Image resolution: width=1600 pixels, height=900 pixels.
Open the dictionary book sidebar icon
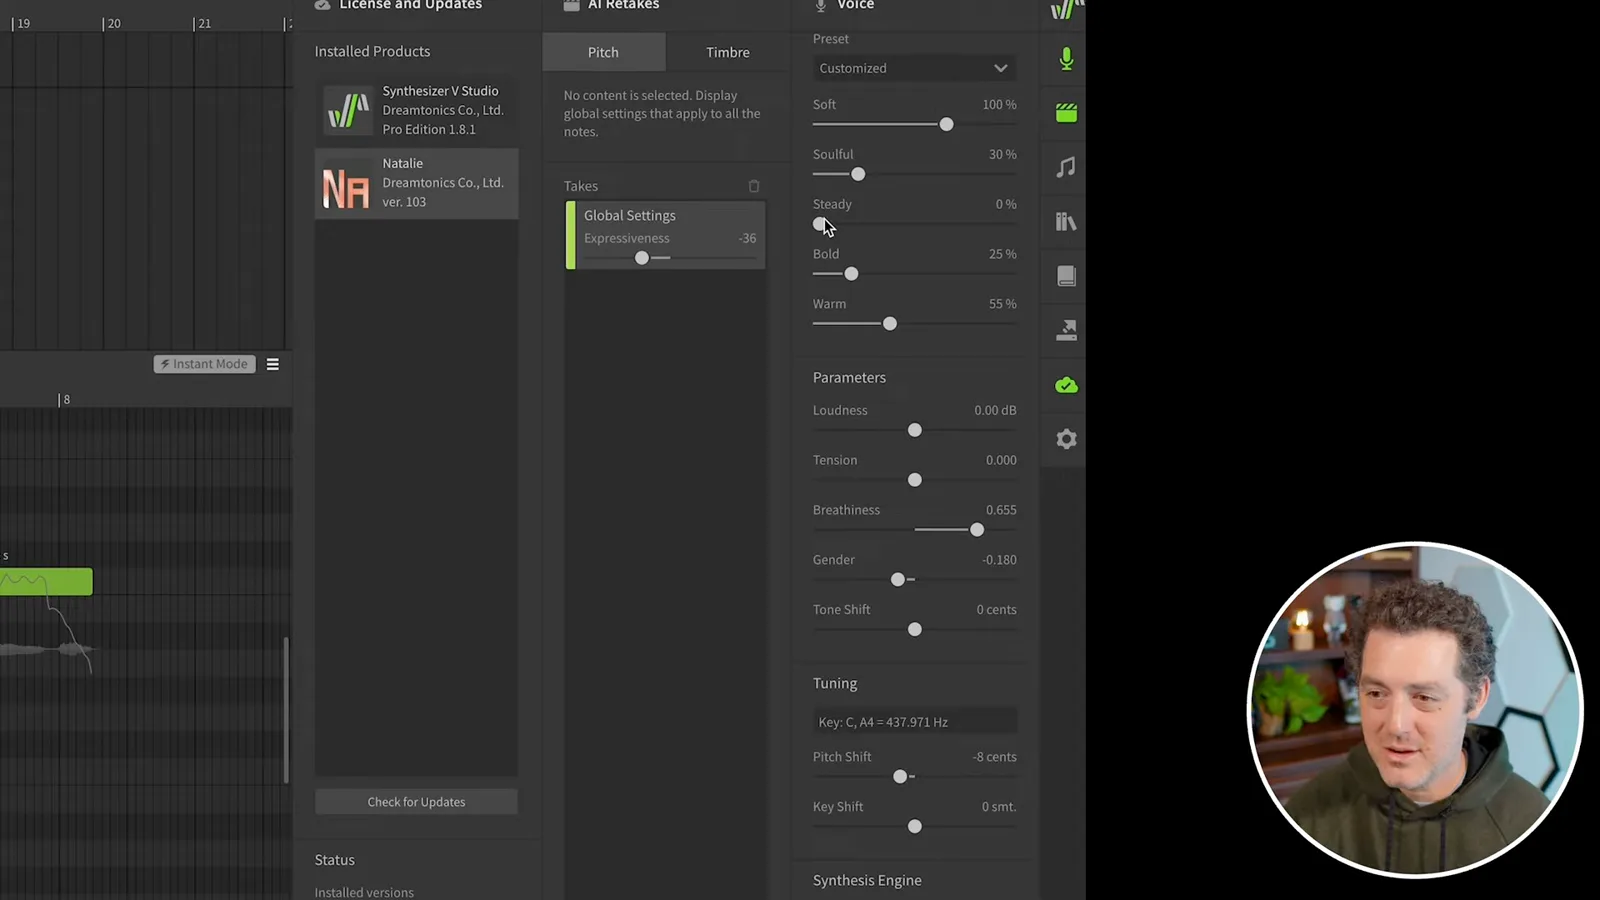(1066, 276)
